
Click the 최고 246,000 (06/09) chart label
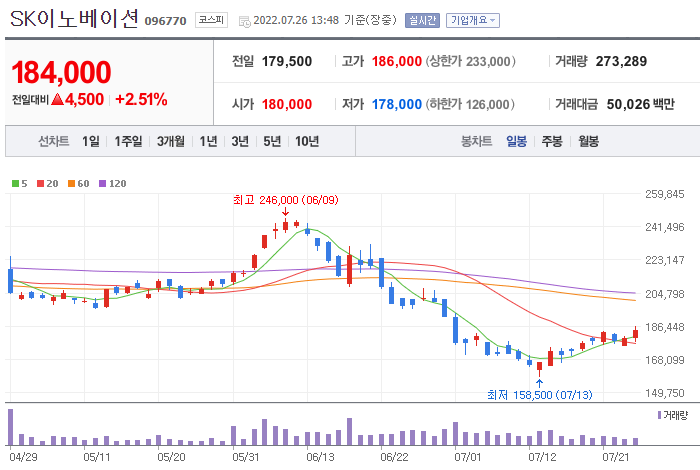point(286,200)
